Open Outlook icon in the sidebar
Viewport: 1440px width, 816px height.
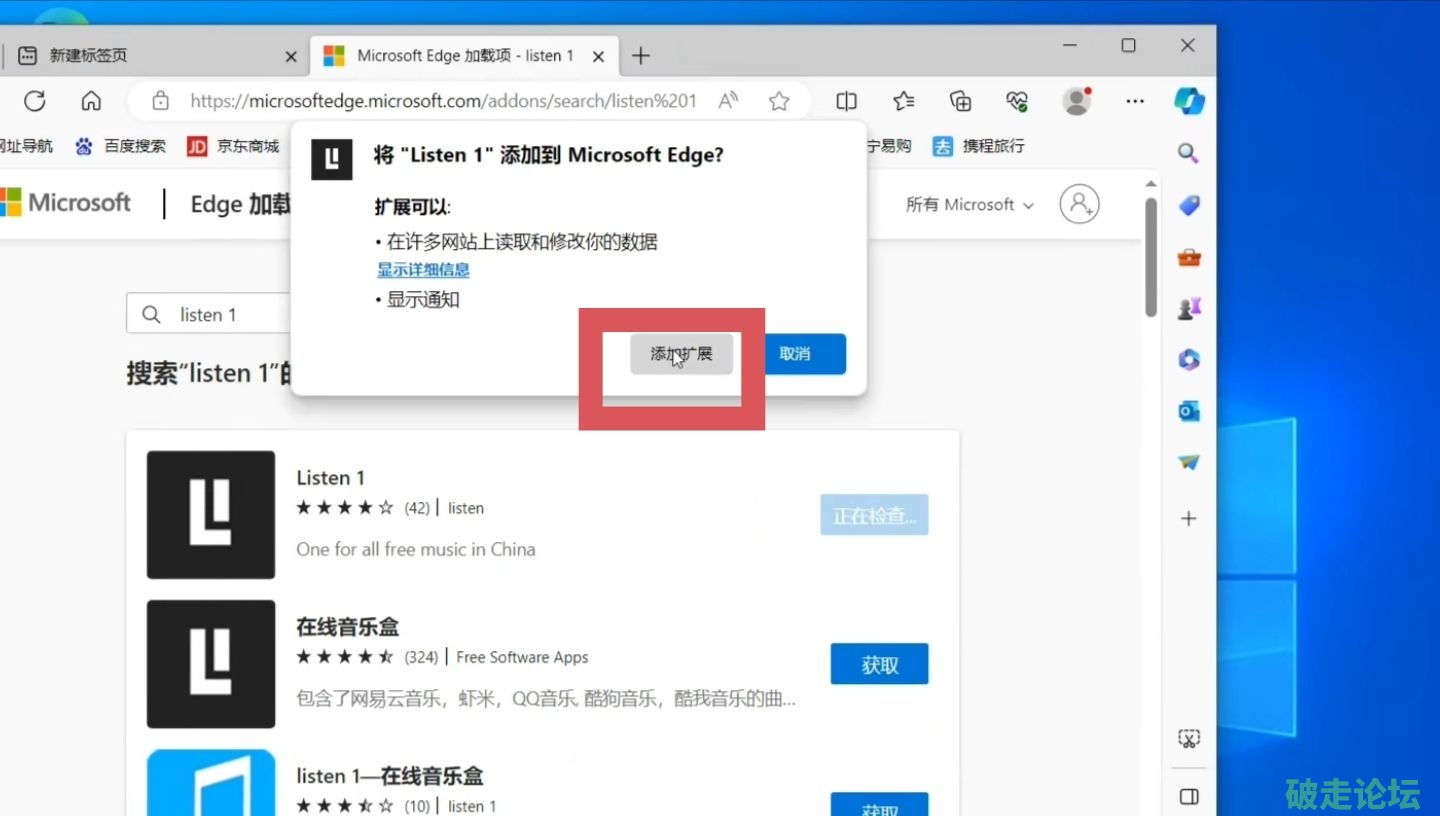point(1188,411)
